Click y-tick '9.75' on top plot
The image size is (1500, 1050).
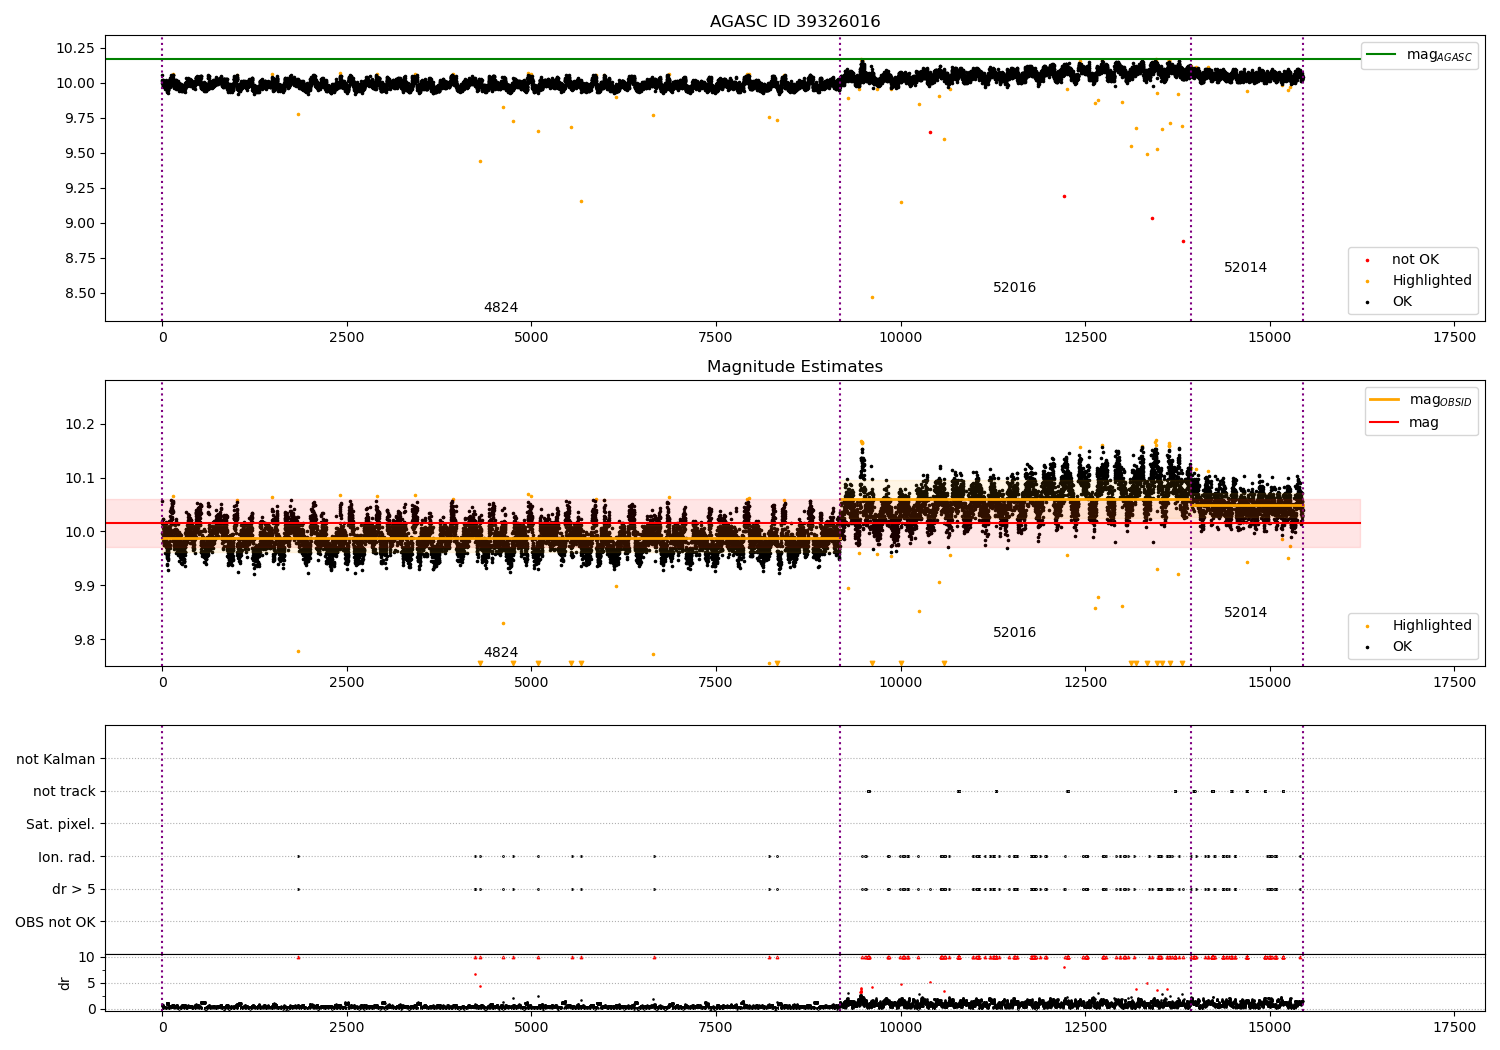tap(79, 118)
